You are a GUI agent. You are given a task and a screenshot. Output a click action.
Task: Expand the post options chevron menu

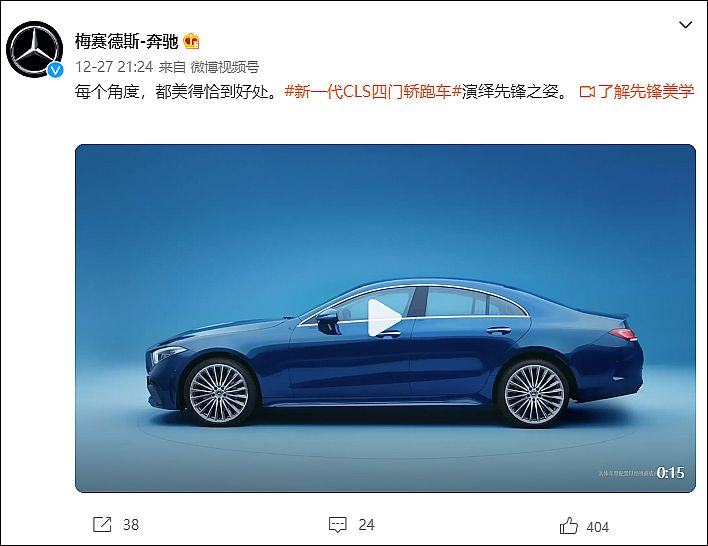[685, 24]
